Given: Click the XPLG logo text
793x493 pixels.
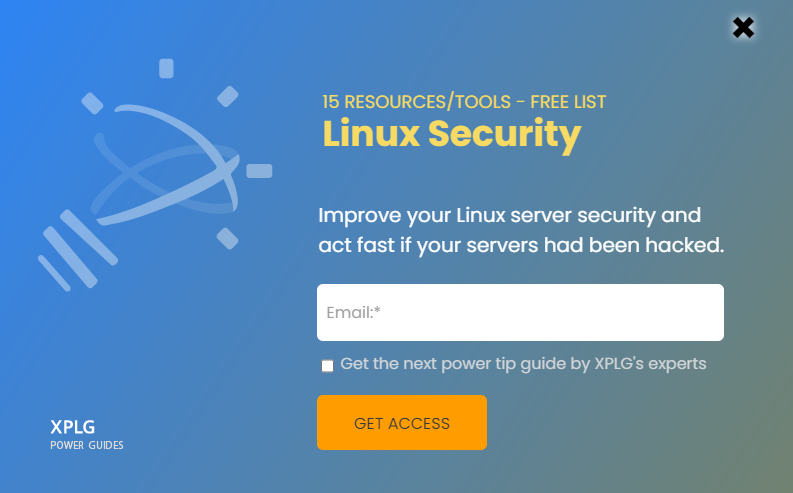Looking at the screenshot, I should (x=72, y=427).
